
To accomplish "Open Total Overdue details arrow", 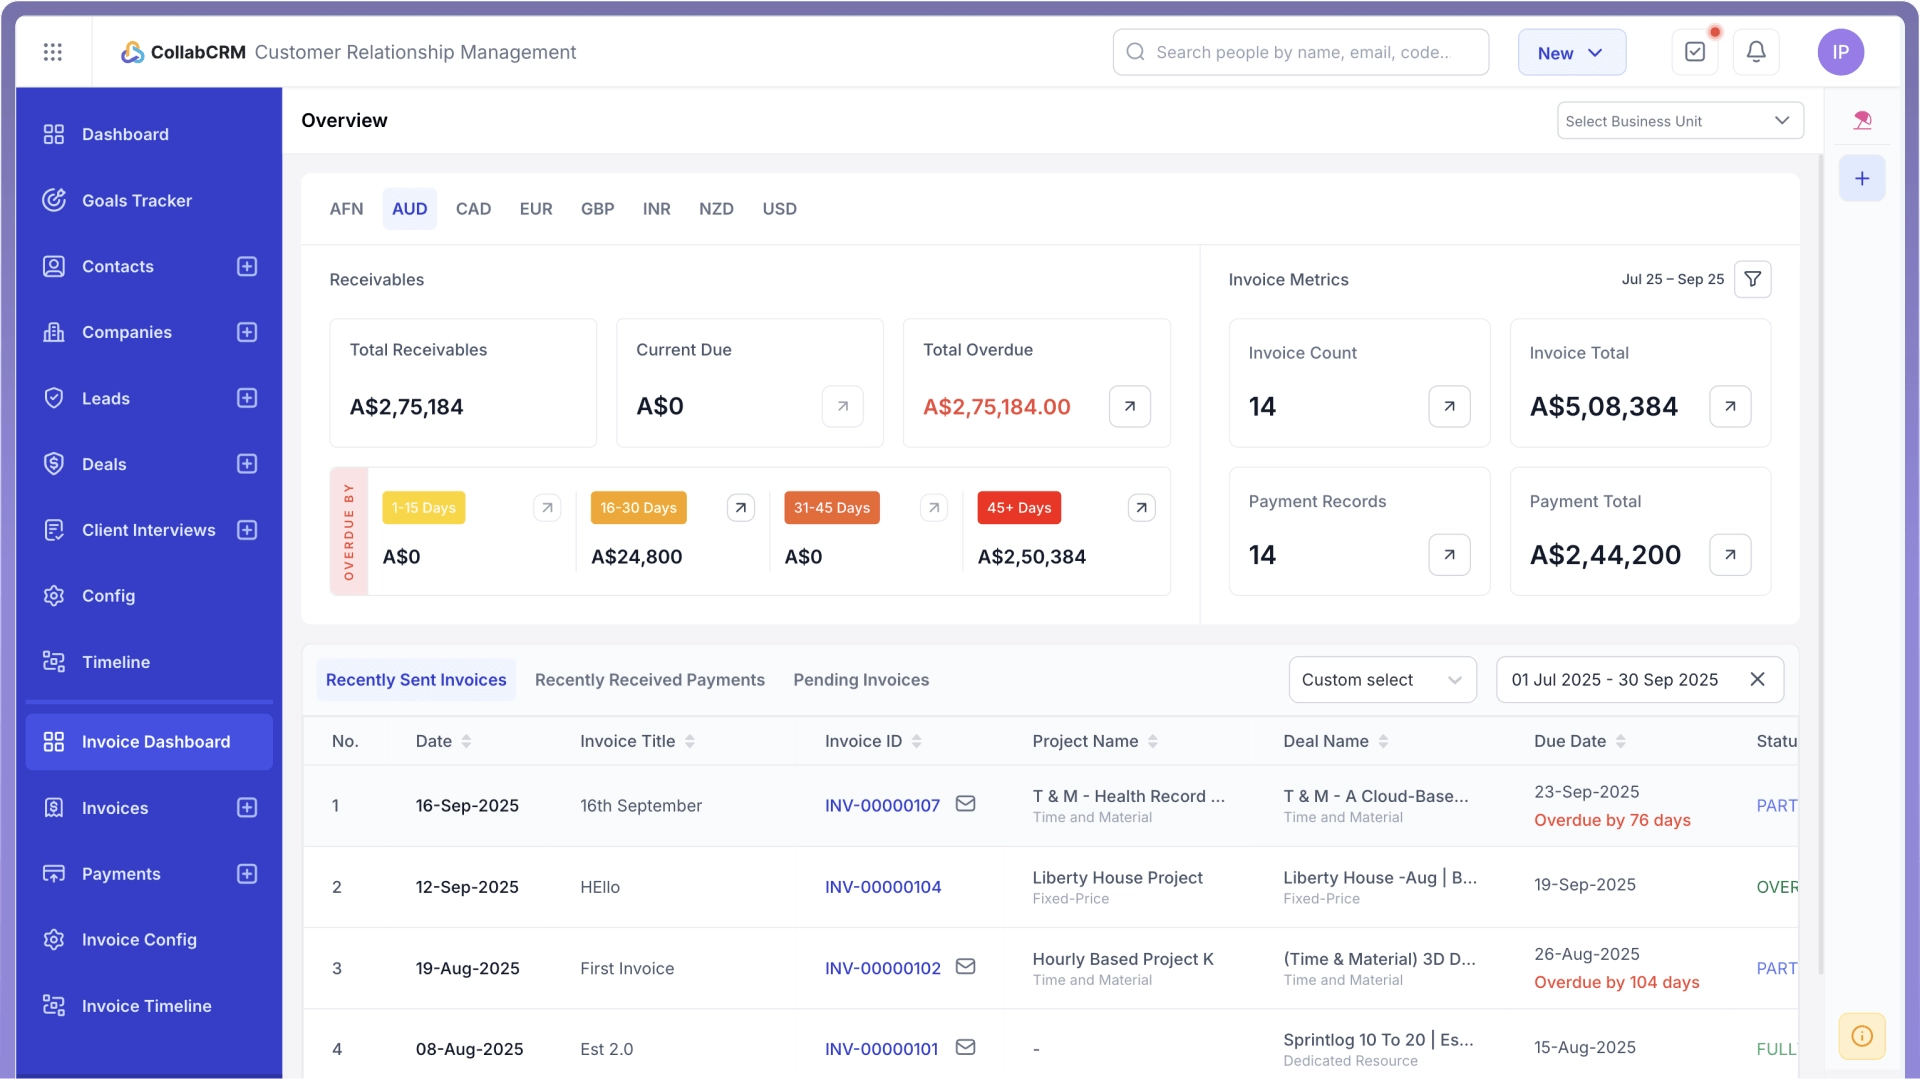I will click(x=1129, y=406).
